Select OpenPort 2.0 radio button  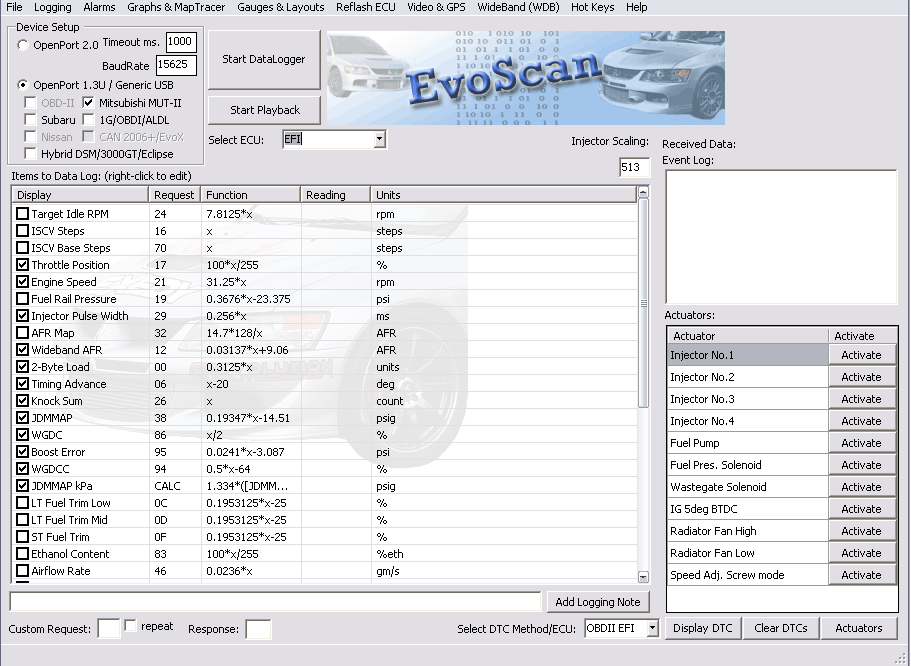point(23,45)
